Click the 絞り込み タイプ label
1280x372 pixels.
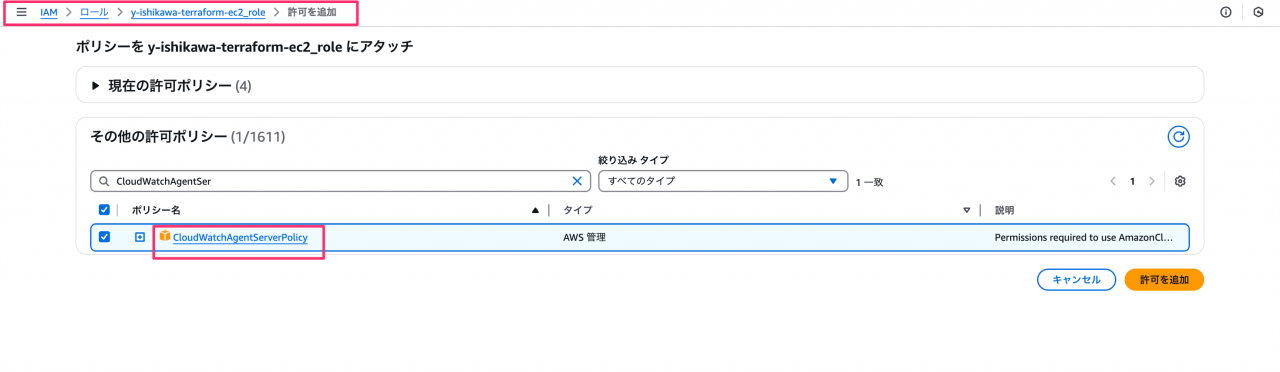click(x=633, y=160)
